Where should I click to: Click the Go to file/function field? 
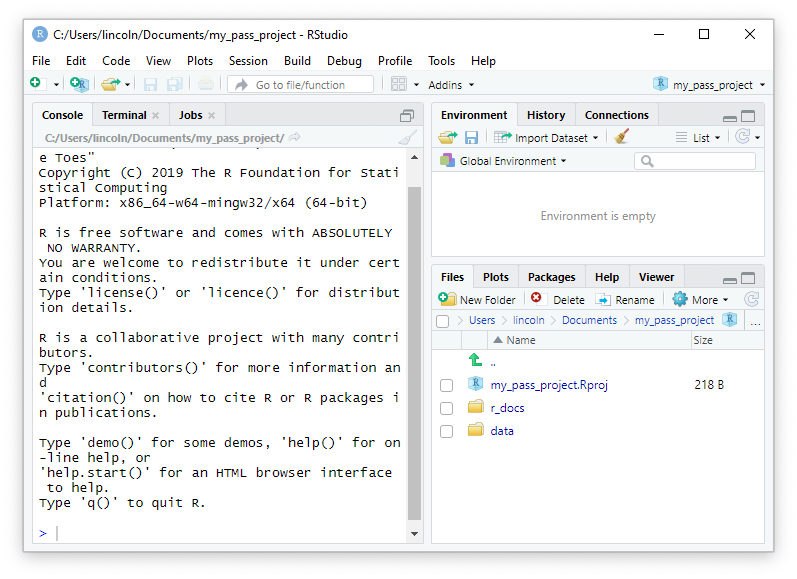tap(300, 85)
